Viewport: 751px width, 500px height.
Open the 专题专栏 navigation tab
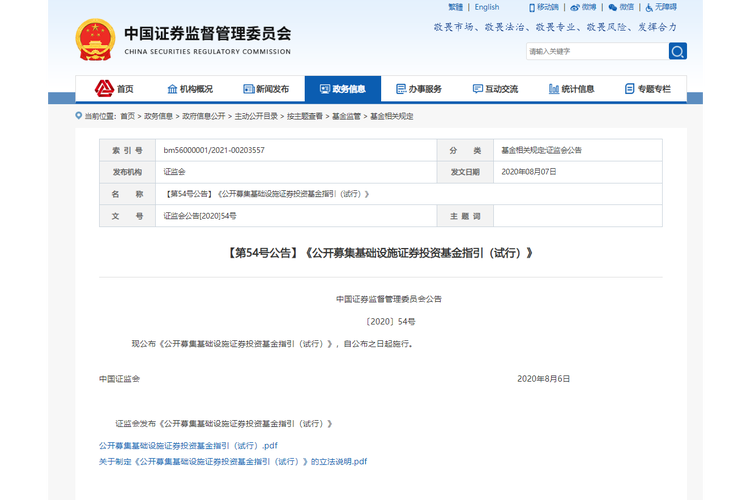pyautogui.click(x=648, y=89)
